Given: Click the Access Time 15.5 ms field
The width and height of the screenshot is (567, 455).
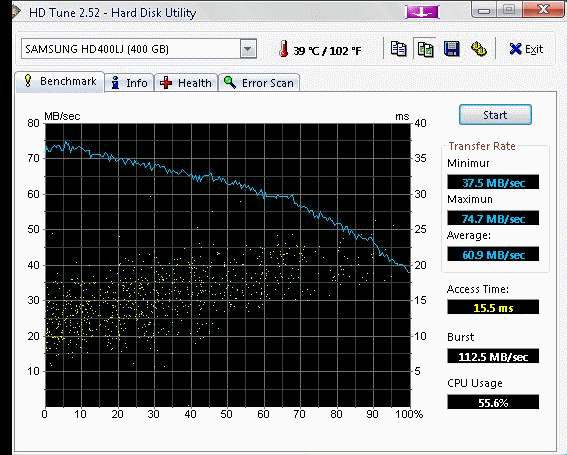Looking at the screenshot, I should coord(493,307).
